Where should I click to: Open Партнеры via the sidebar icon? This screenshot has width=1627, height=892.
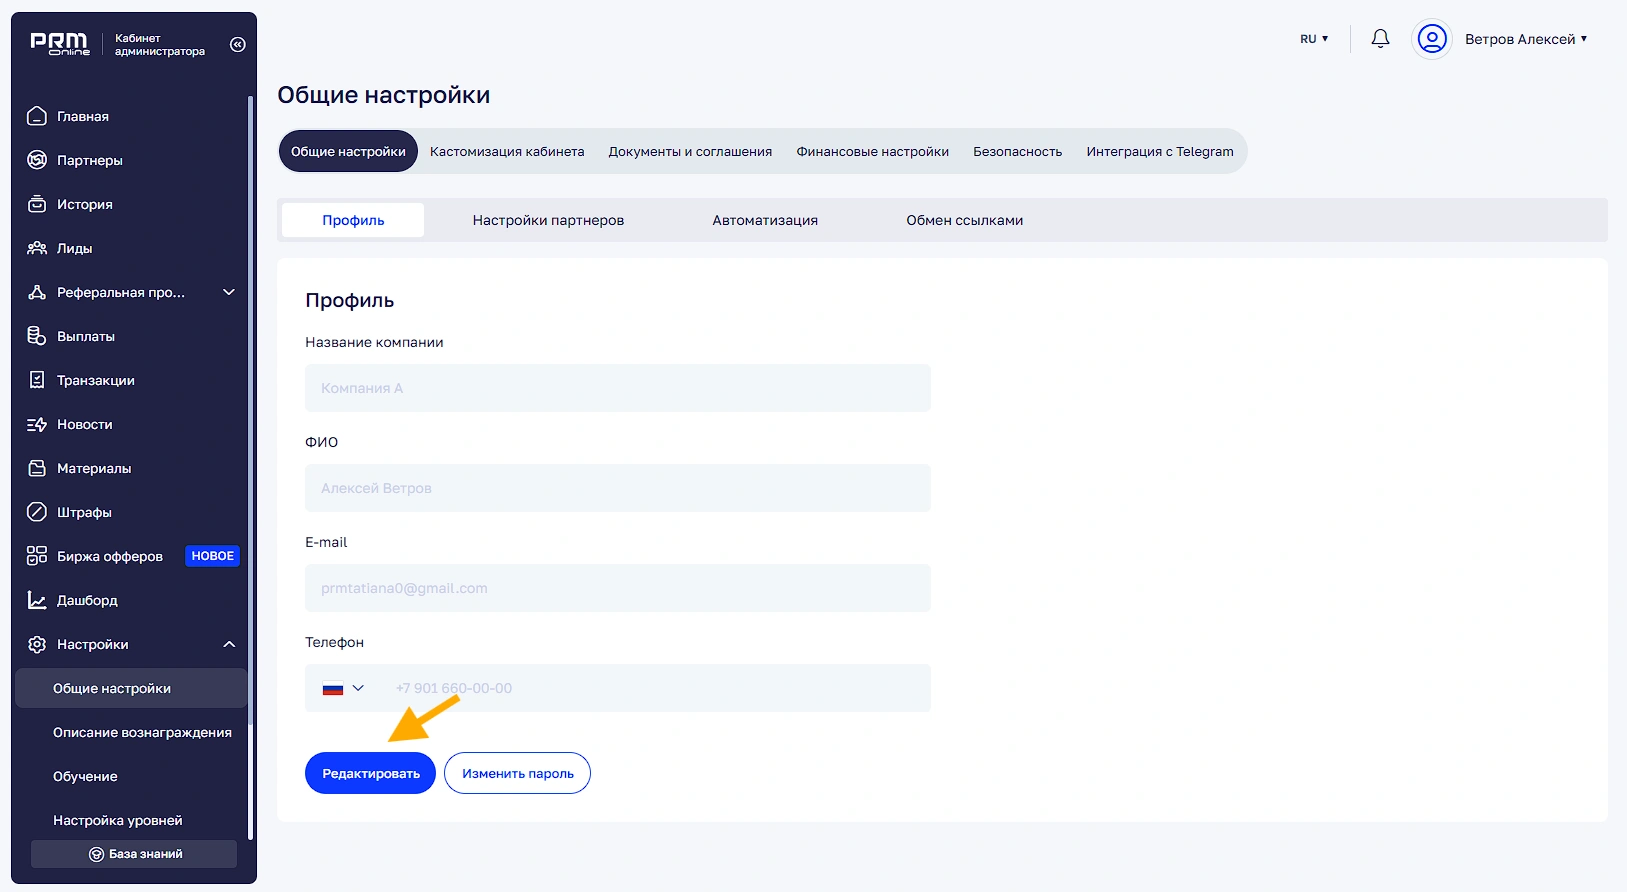click(37, 160)
